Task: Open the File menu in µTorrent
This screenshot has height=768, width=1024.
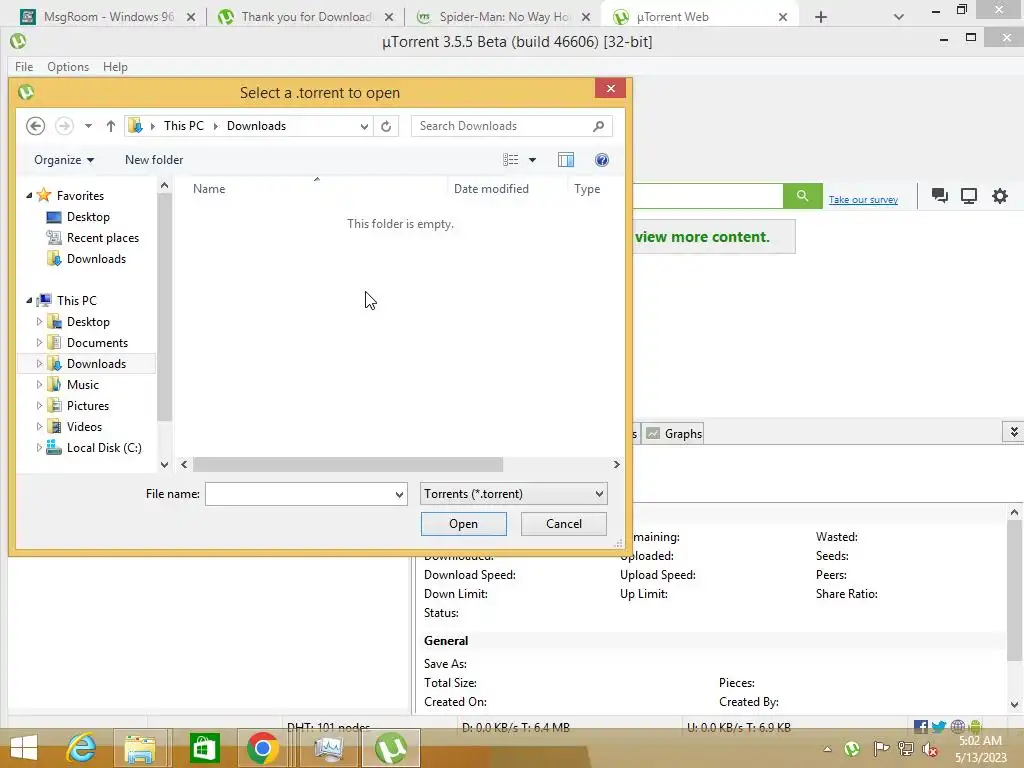Action: (24, 67)
